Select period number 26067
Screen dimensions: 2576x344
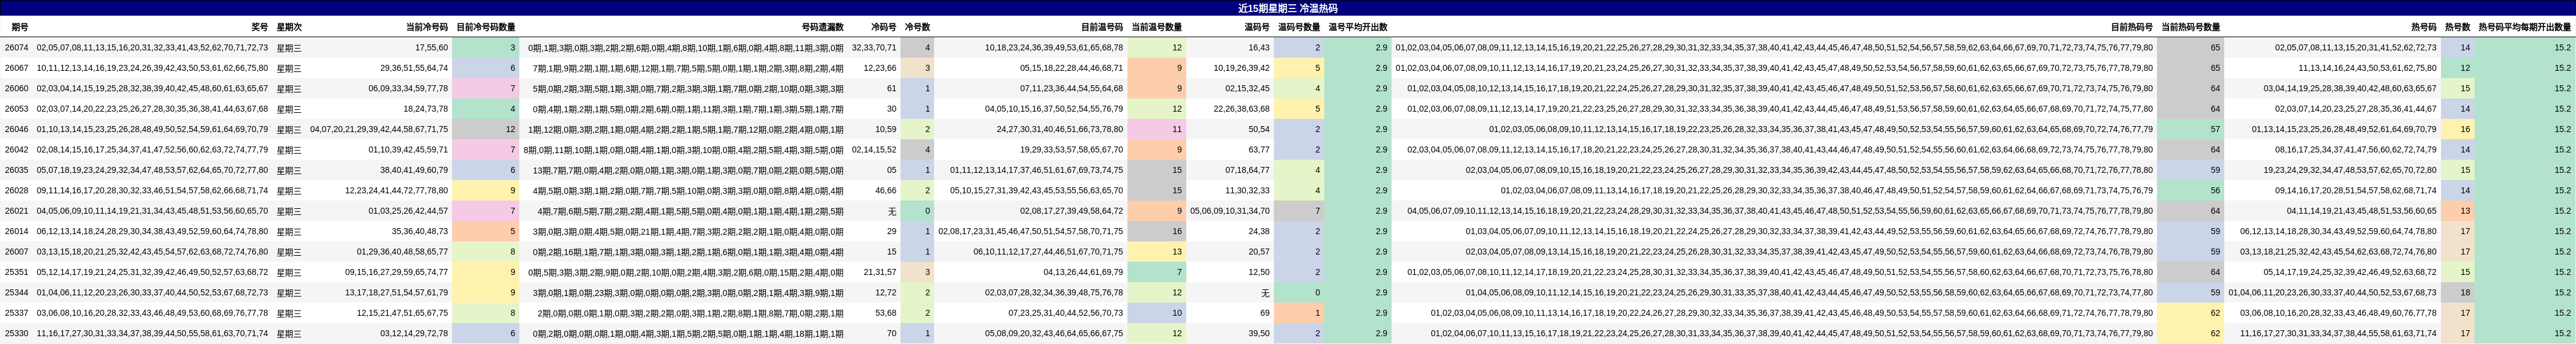[x=17, y=68]
